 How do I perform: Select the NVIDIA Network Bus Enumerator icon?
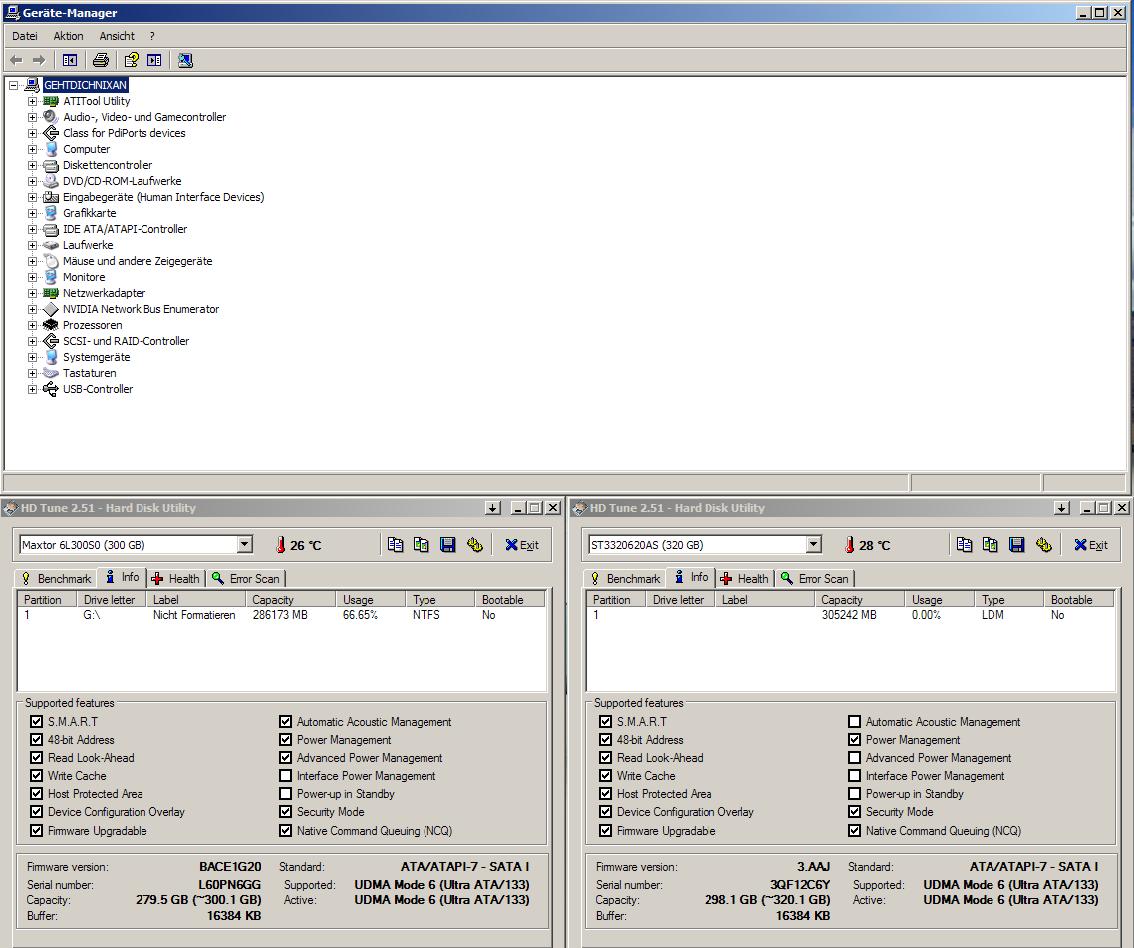51,309
